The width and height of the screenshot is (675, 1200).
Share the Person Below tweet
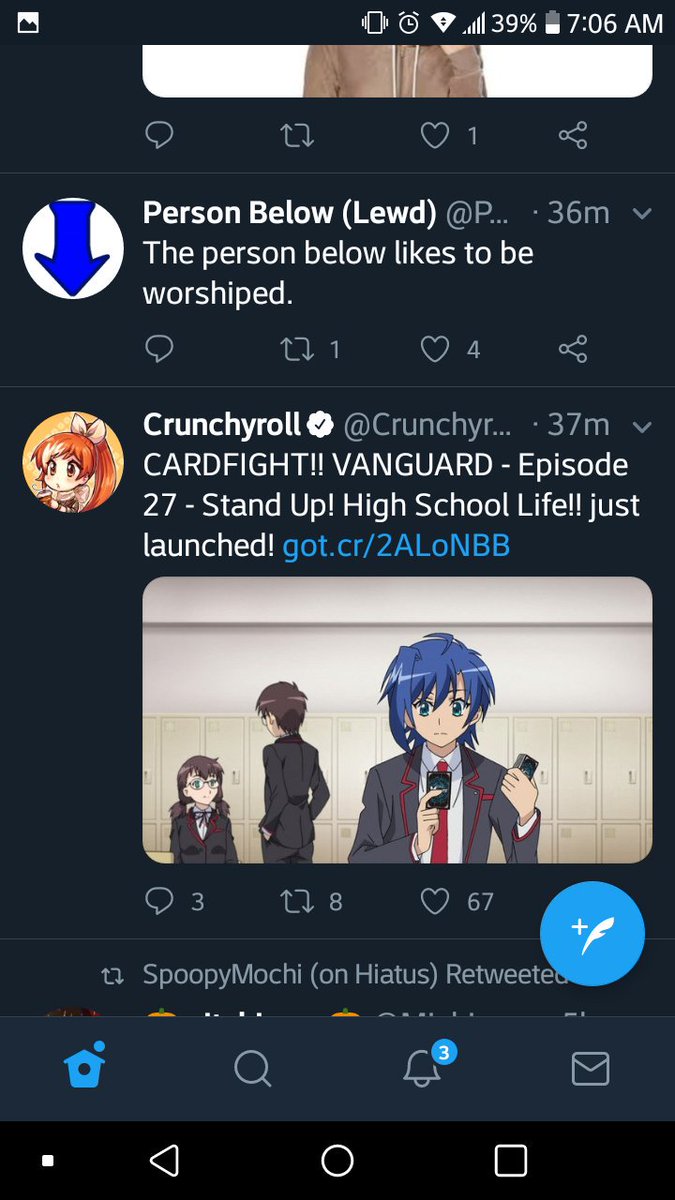click(x=573, y=348)
